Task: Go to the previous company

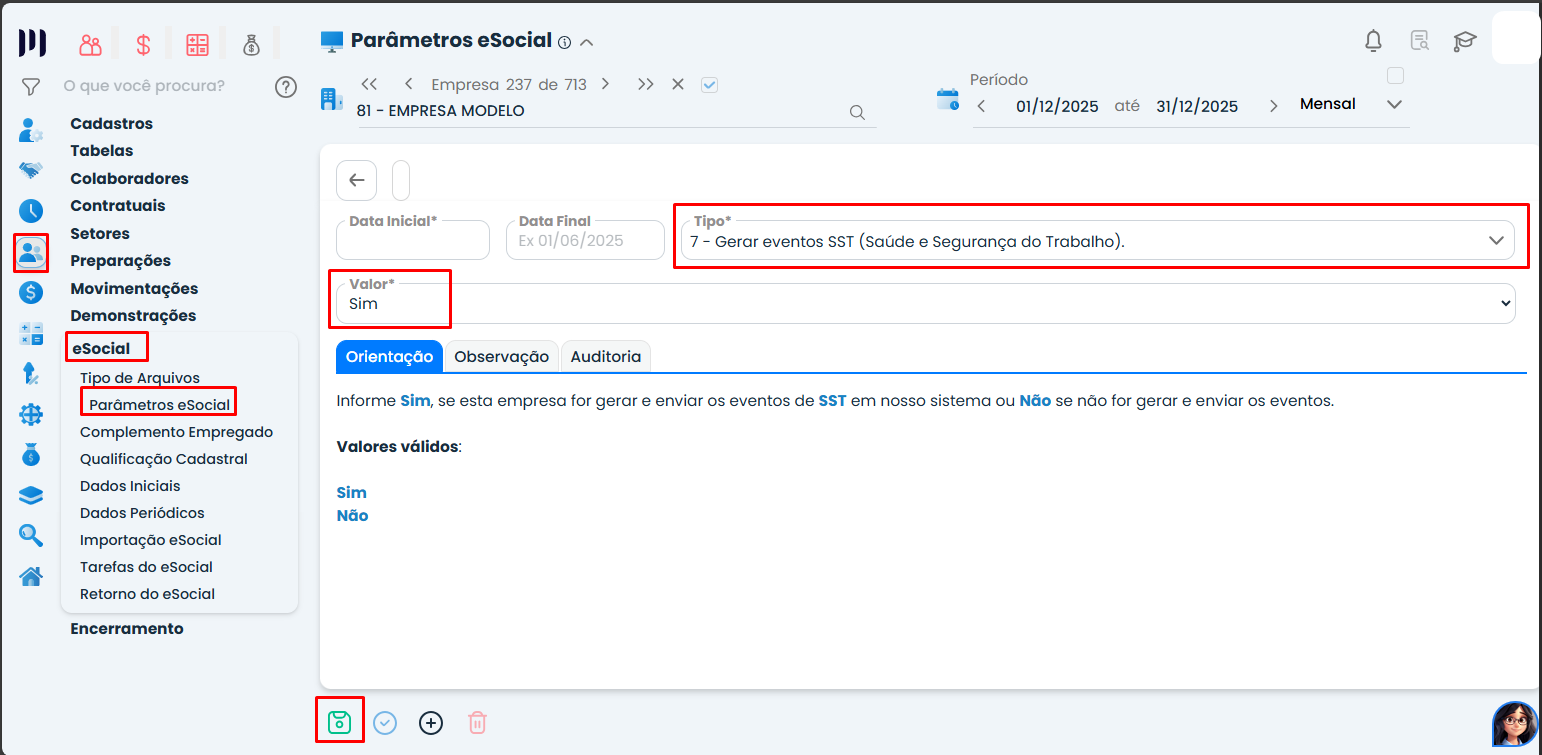Action: pos(408,84)
